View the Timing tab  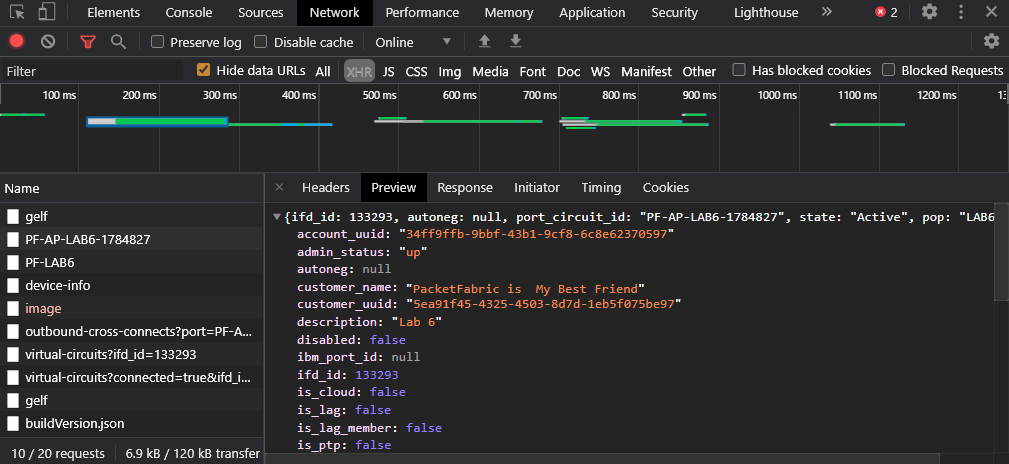601,187
